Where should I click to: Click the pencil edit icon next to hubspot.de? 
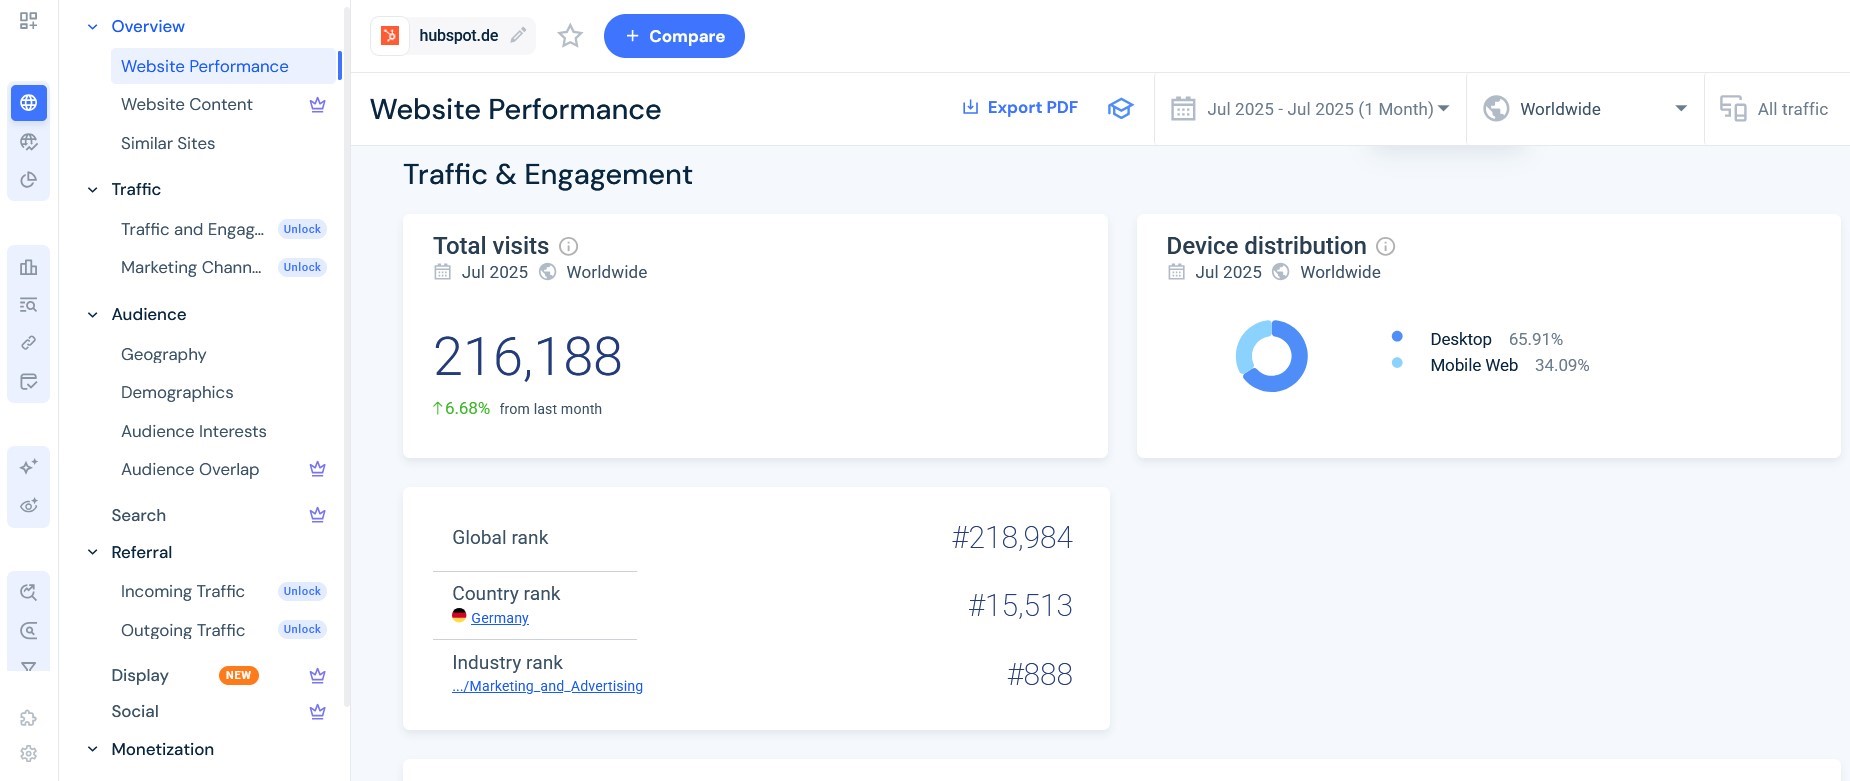click(518, 36)
